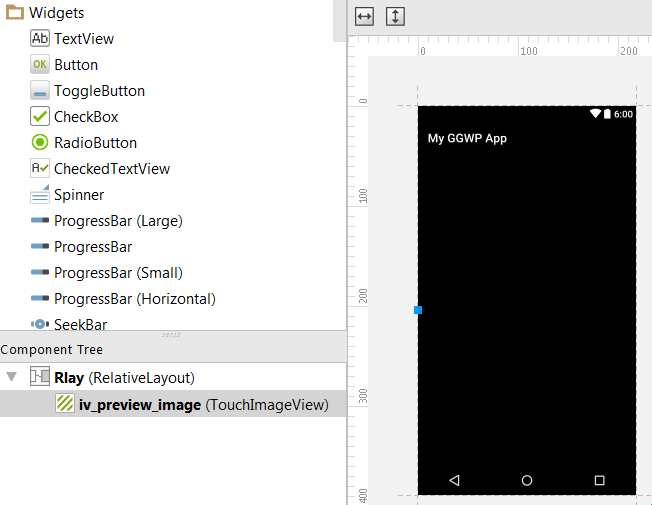The height and width of the screenshot is (505, 652).
Task: Choose SeekBar text in the palette
Action: pyautogui.click(x=81, y=325)
